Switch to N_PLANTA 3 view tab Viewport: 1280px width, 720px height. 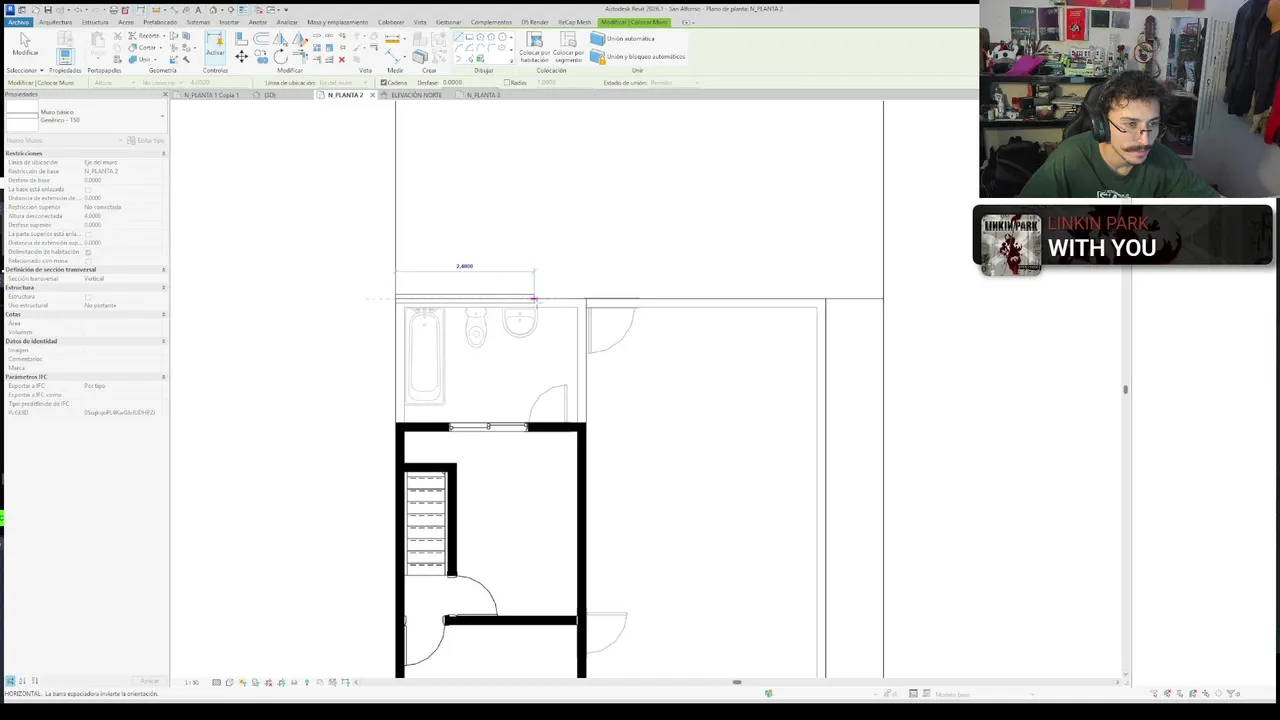(x=482, y=95)
